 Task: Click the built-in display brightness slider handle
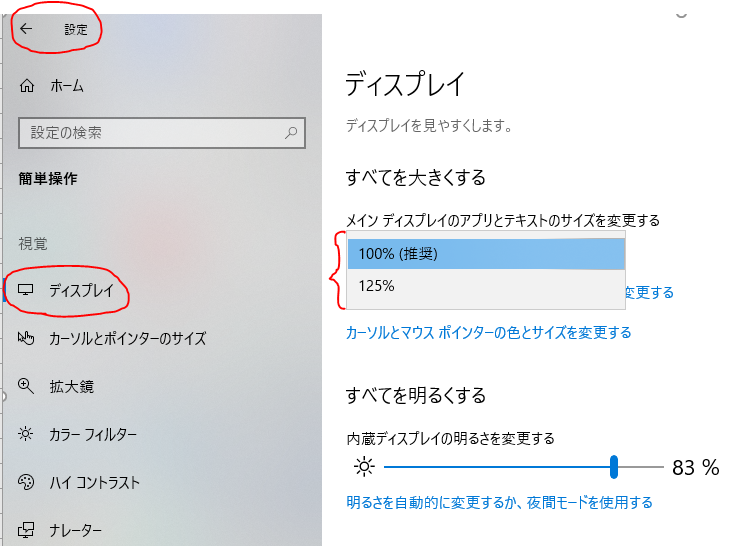(x=614, y=467)
